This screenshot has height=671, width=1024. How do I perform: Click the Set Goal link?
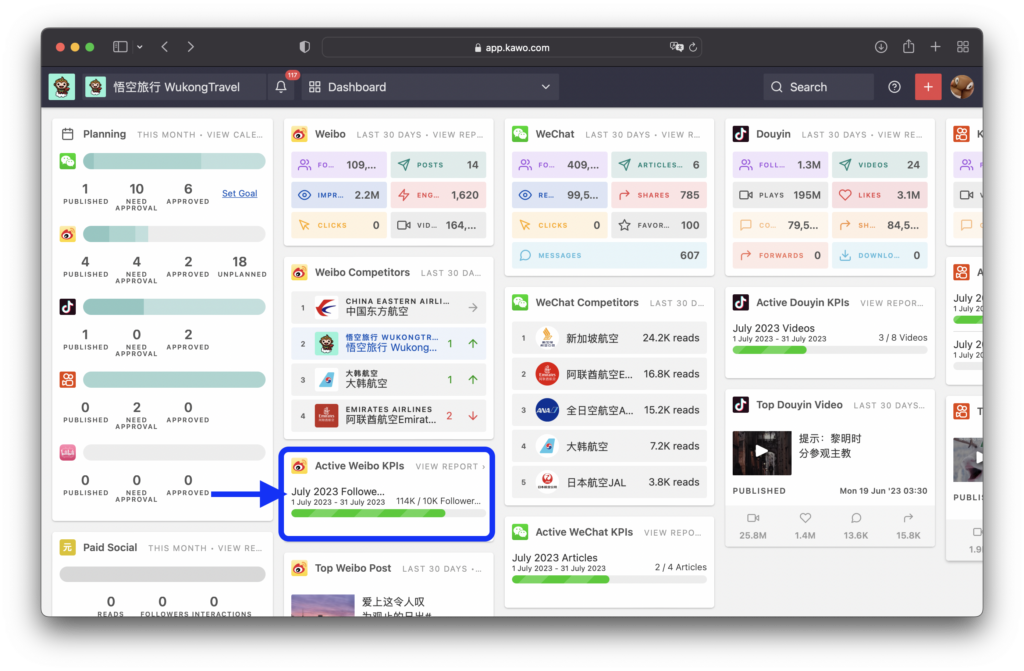click(x=240, y=193)
